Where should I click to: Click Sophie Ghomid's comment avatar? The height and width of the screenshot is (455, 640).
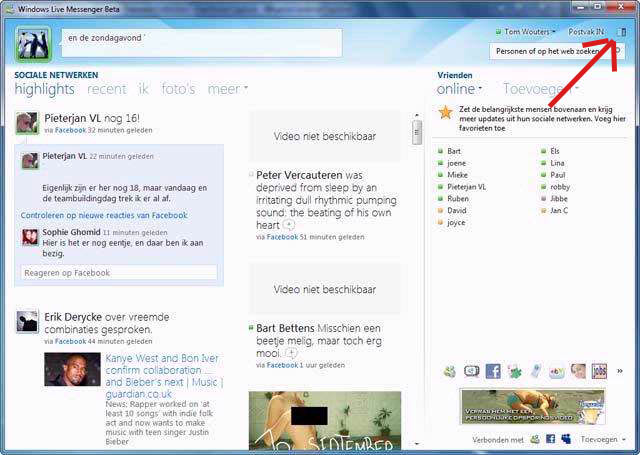[30, 237]
